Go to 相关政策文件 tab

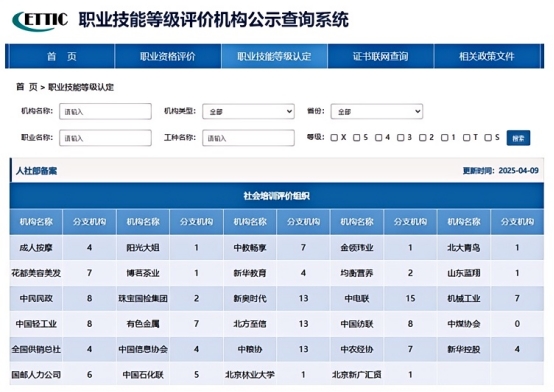click(487, 56)
